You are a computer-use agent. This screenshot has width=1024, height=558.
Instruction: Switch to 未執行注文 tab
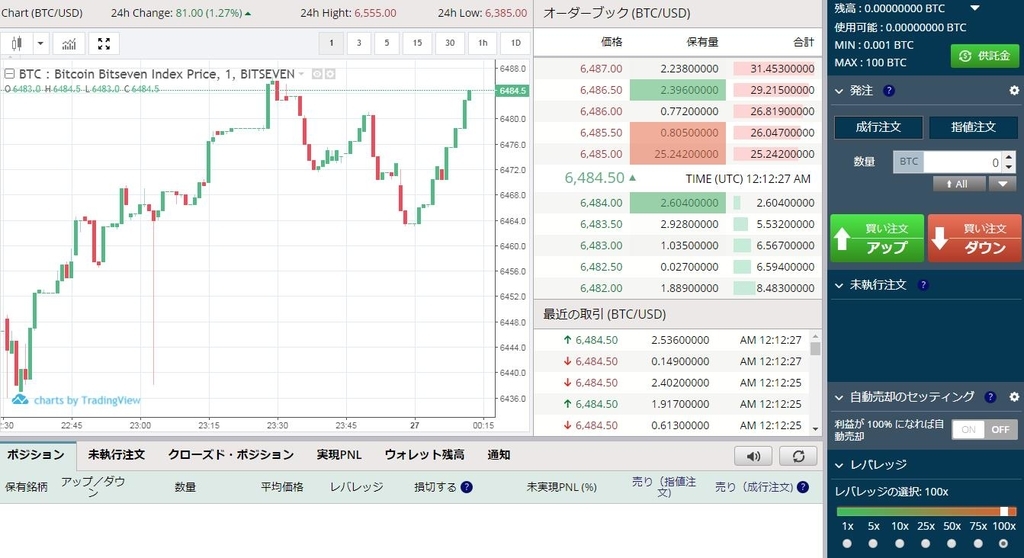[x=116, y=455]
